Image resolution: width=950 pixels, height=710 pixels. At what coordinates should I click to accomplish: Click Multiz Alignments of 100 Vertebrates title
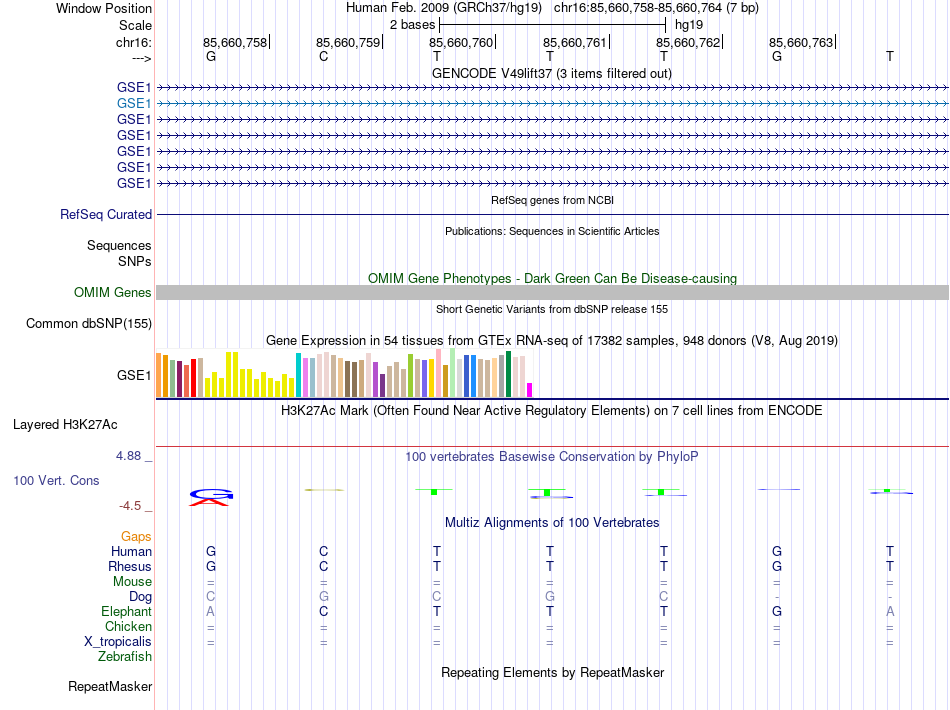[552, 522]
